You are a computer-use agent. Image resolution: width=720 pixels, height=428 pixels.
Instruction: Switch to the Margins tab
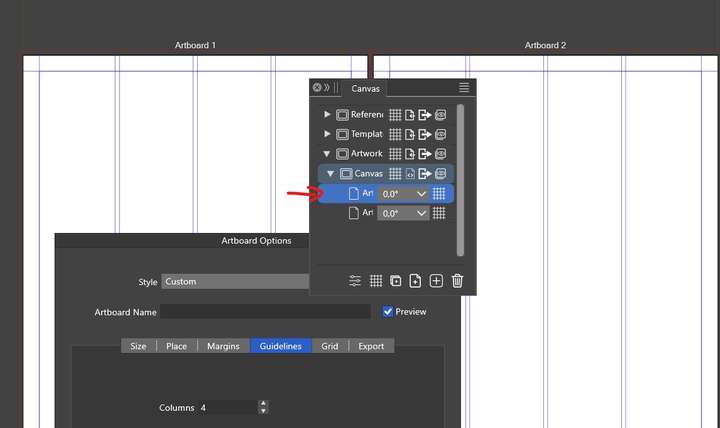(223, 346)
